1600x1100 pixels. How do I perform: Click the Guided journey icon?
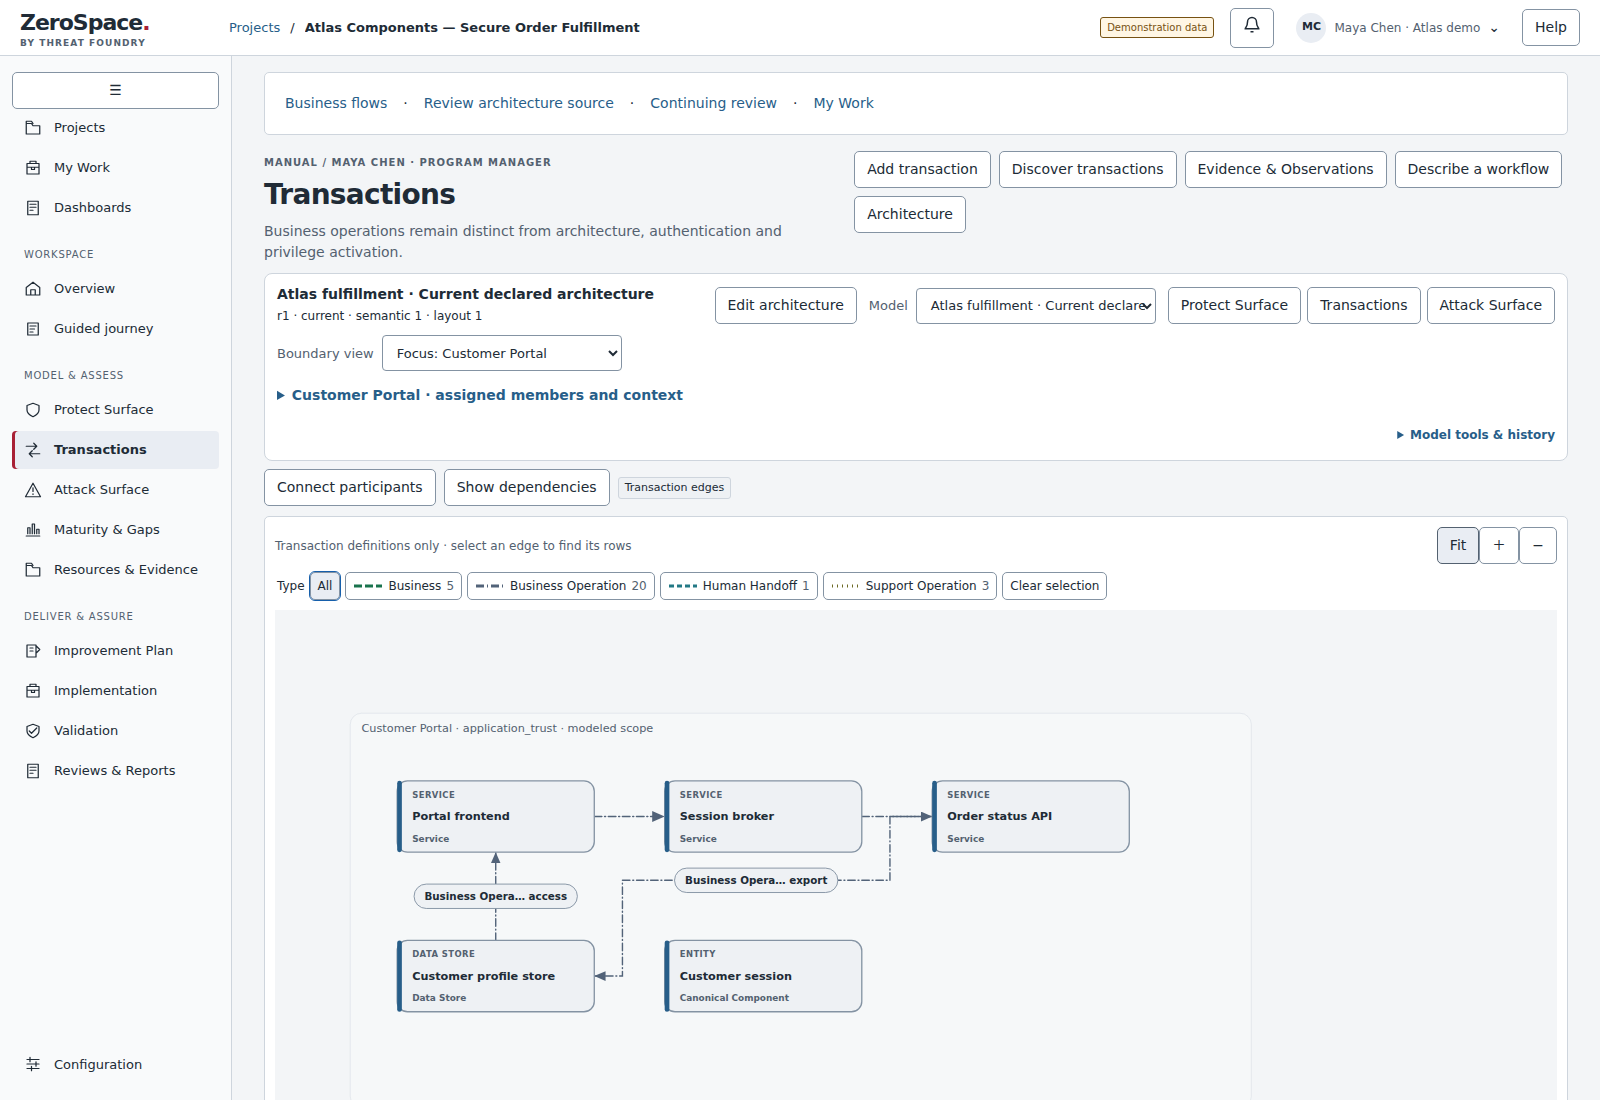(x=33, y=329)
